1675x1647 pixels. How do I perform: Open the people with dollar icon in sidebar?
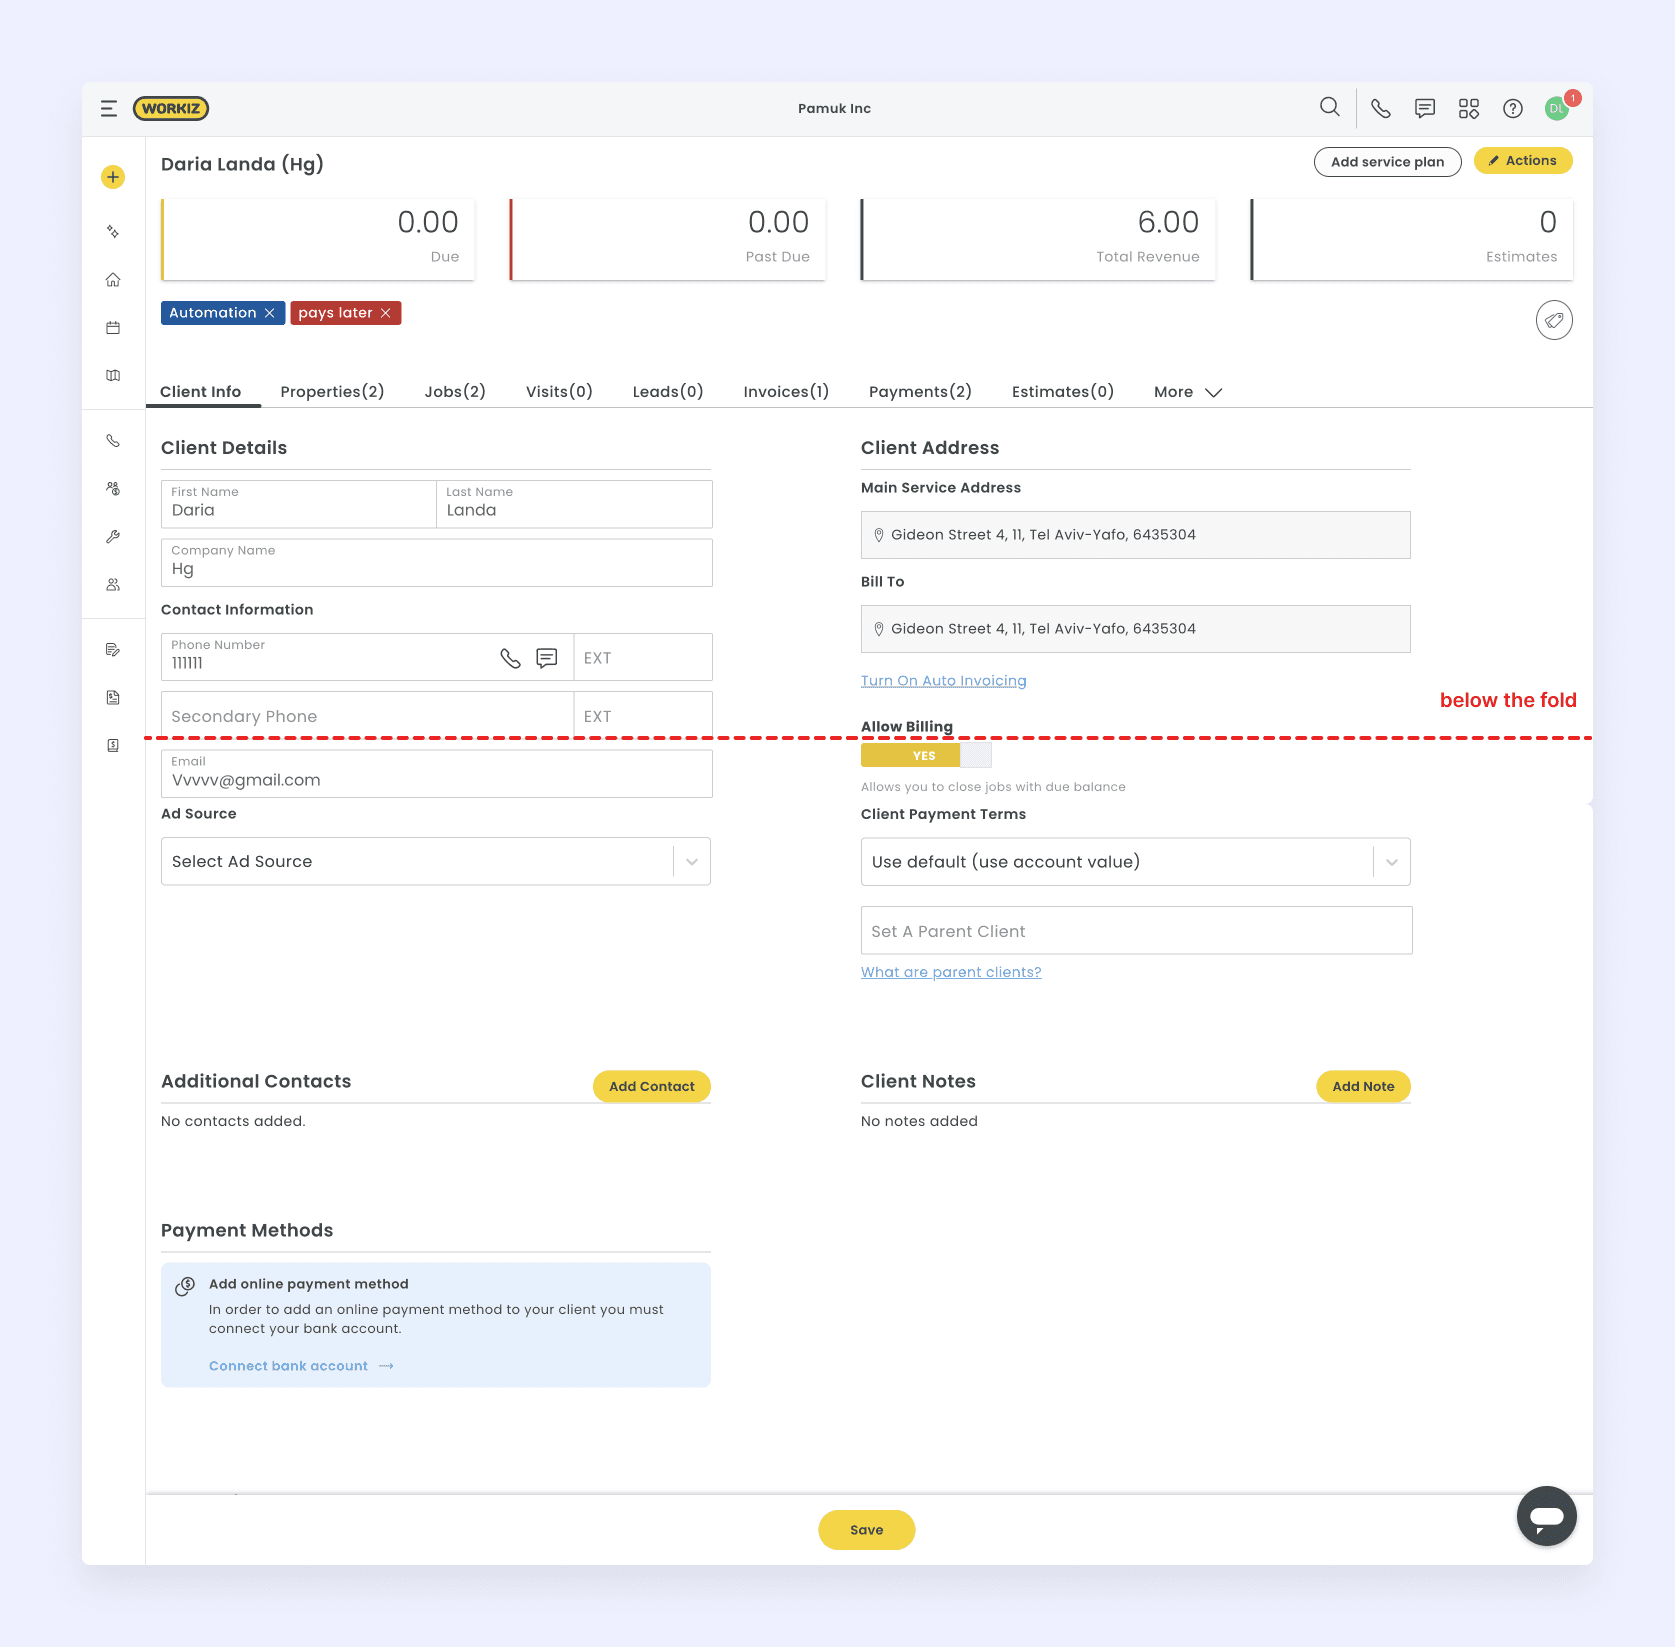coord(113,489)
